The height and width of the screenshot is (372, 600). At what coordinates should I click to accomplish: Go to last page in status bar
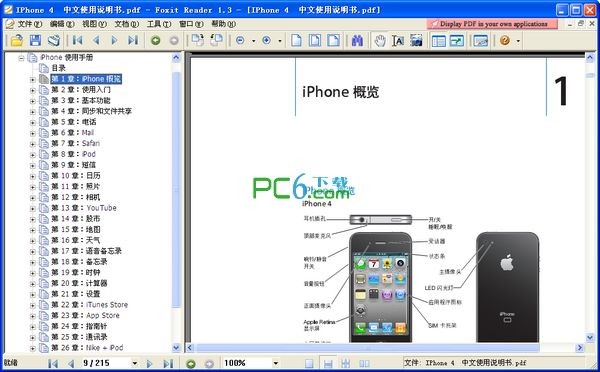click(x=168, y=363)
